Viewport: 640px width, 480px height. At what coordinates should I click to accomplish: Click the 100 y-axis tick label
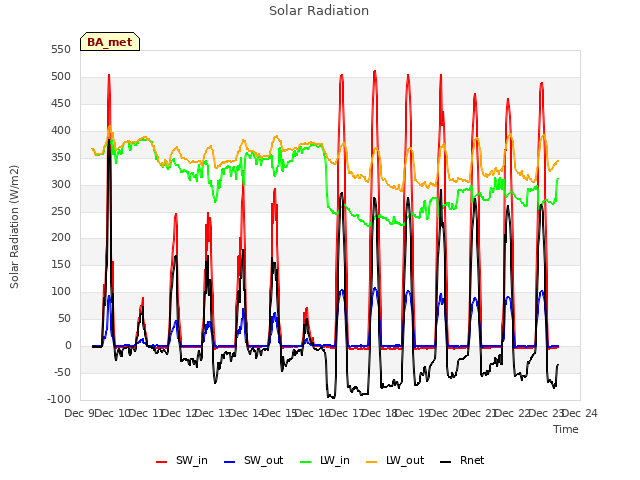61,291
